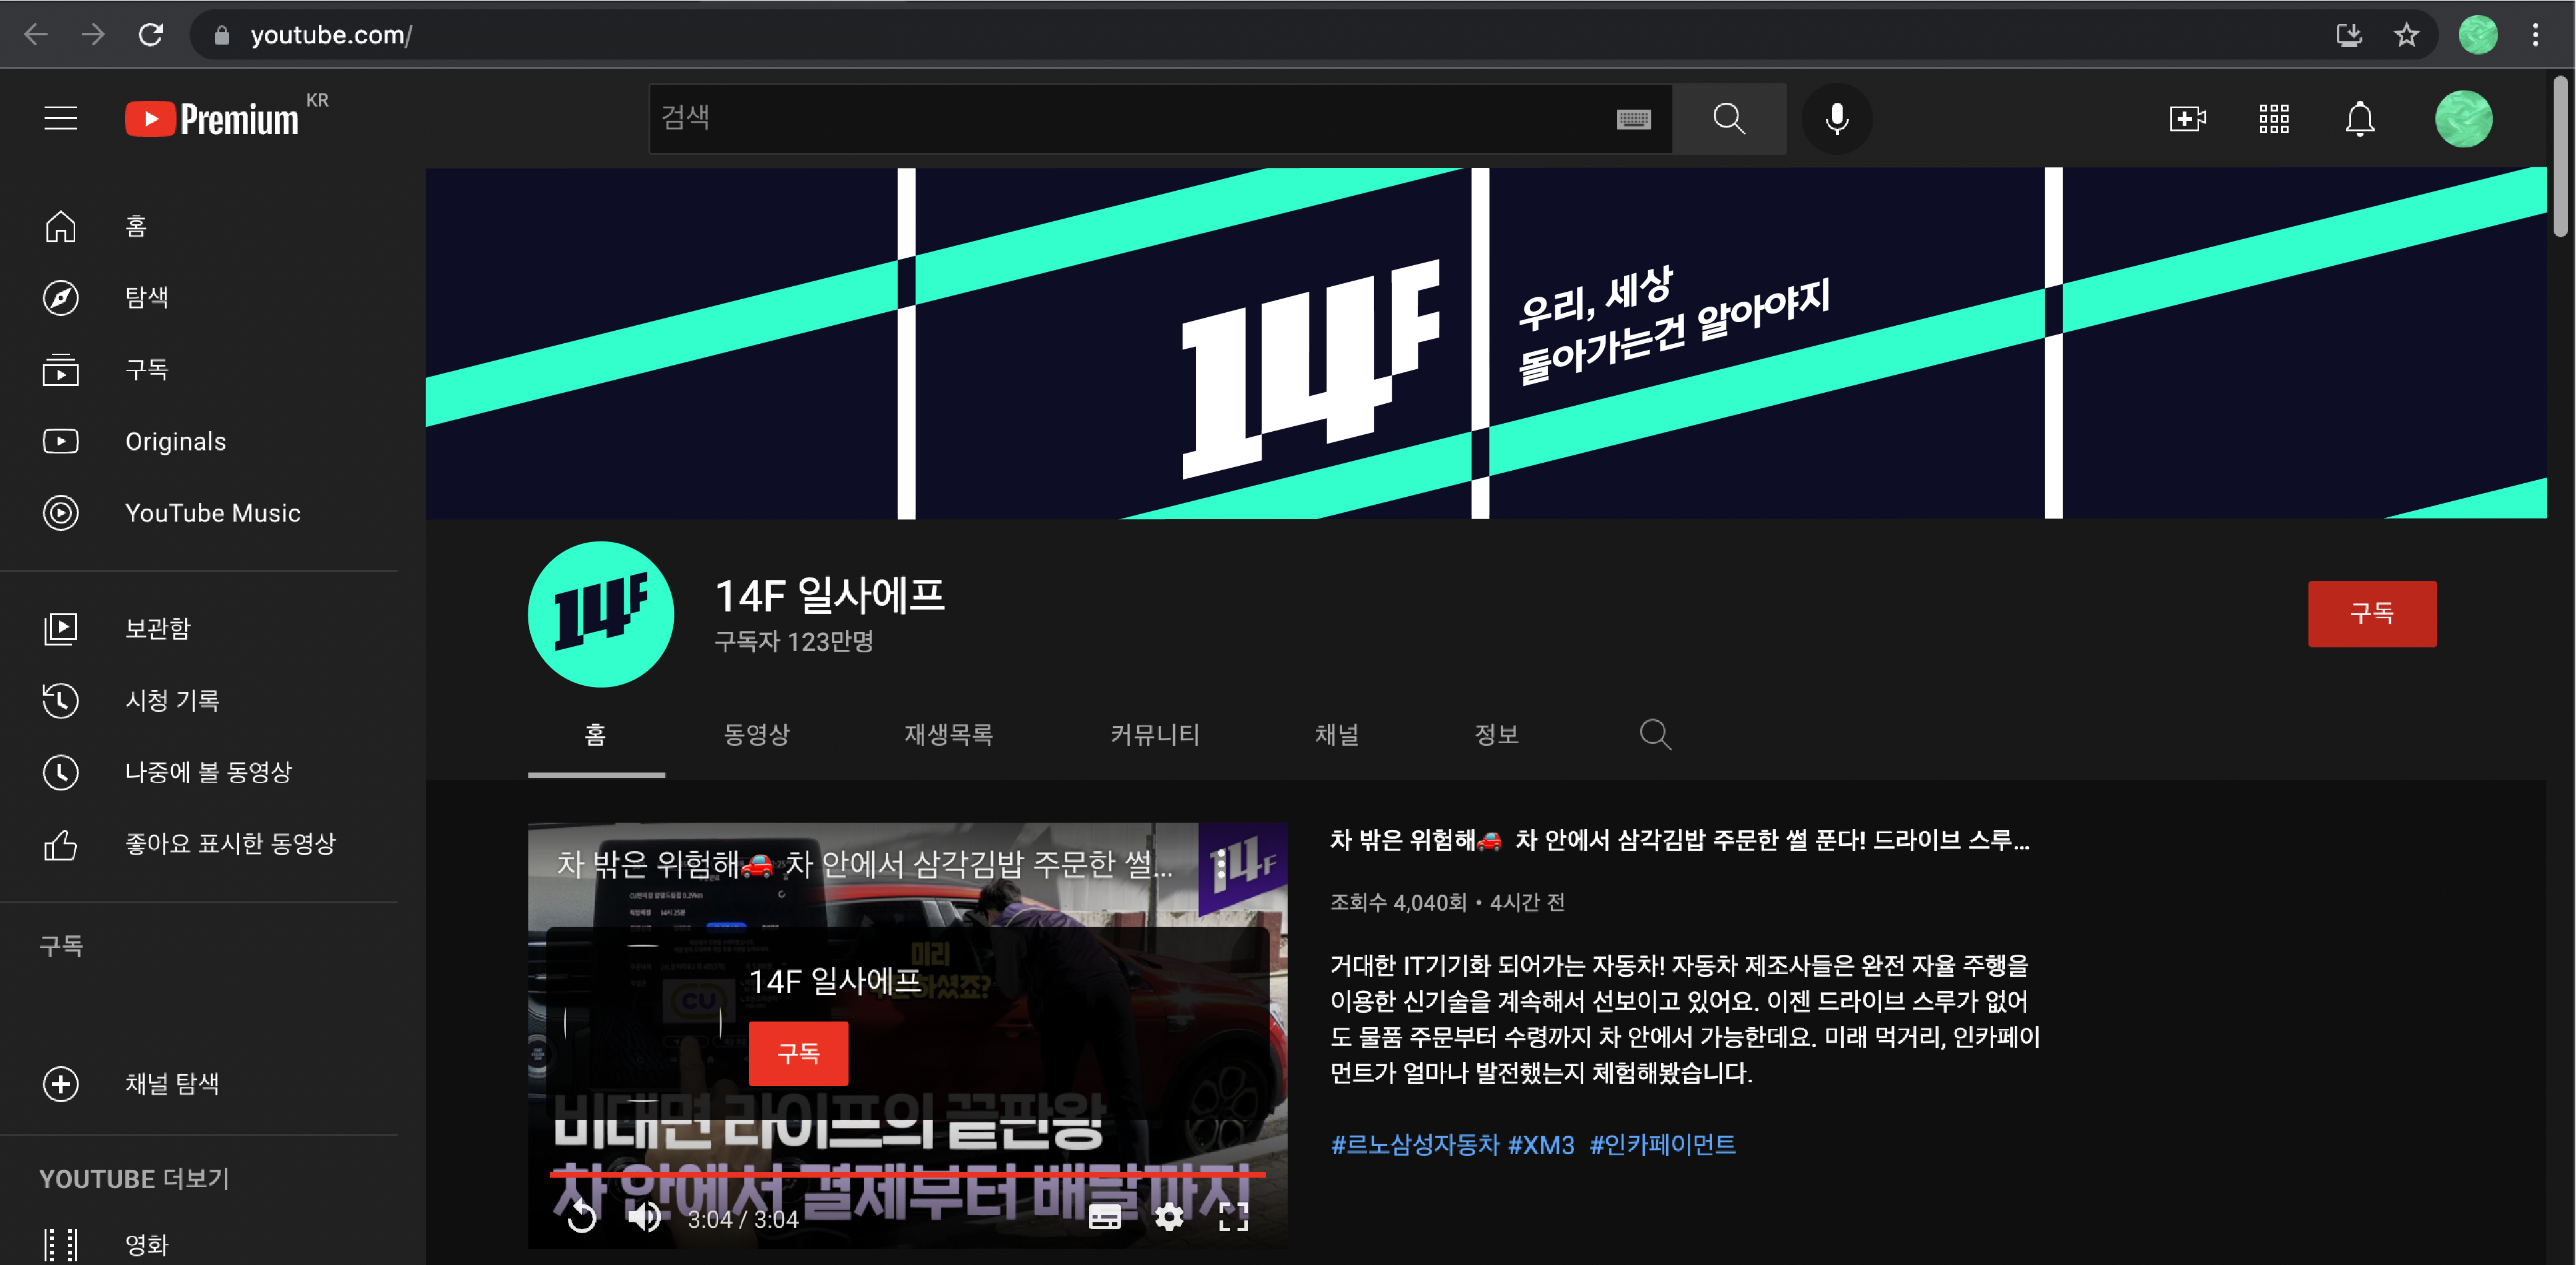Click the #인카페이먼트 hashtag link

[x=1662, y=1144]
